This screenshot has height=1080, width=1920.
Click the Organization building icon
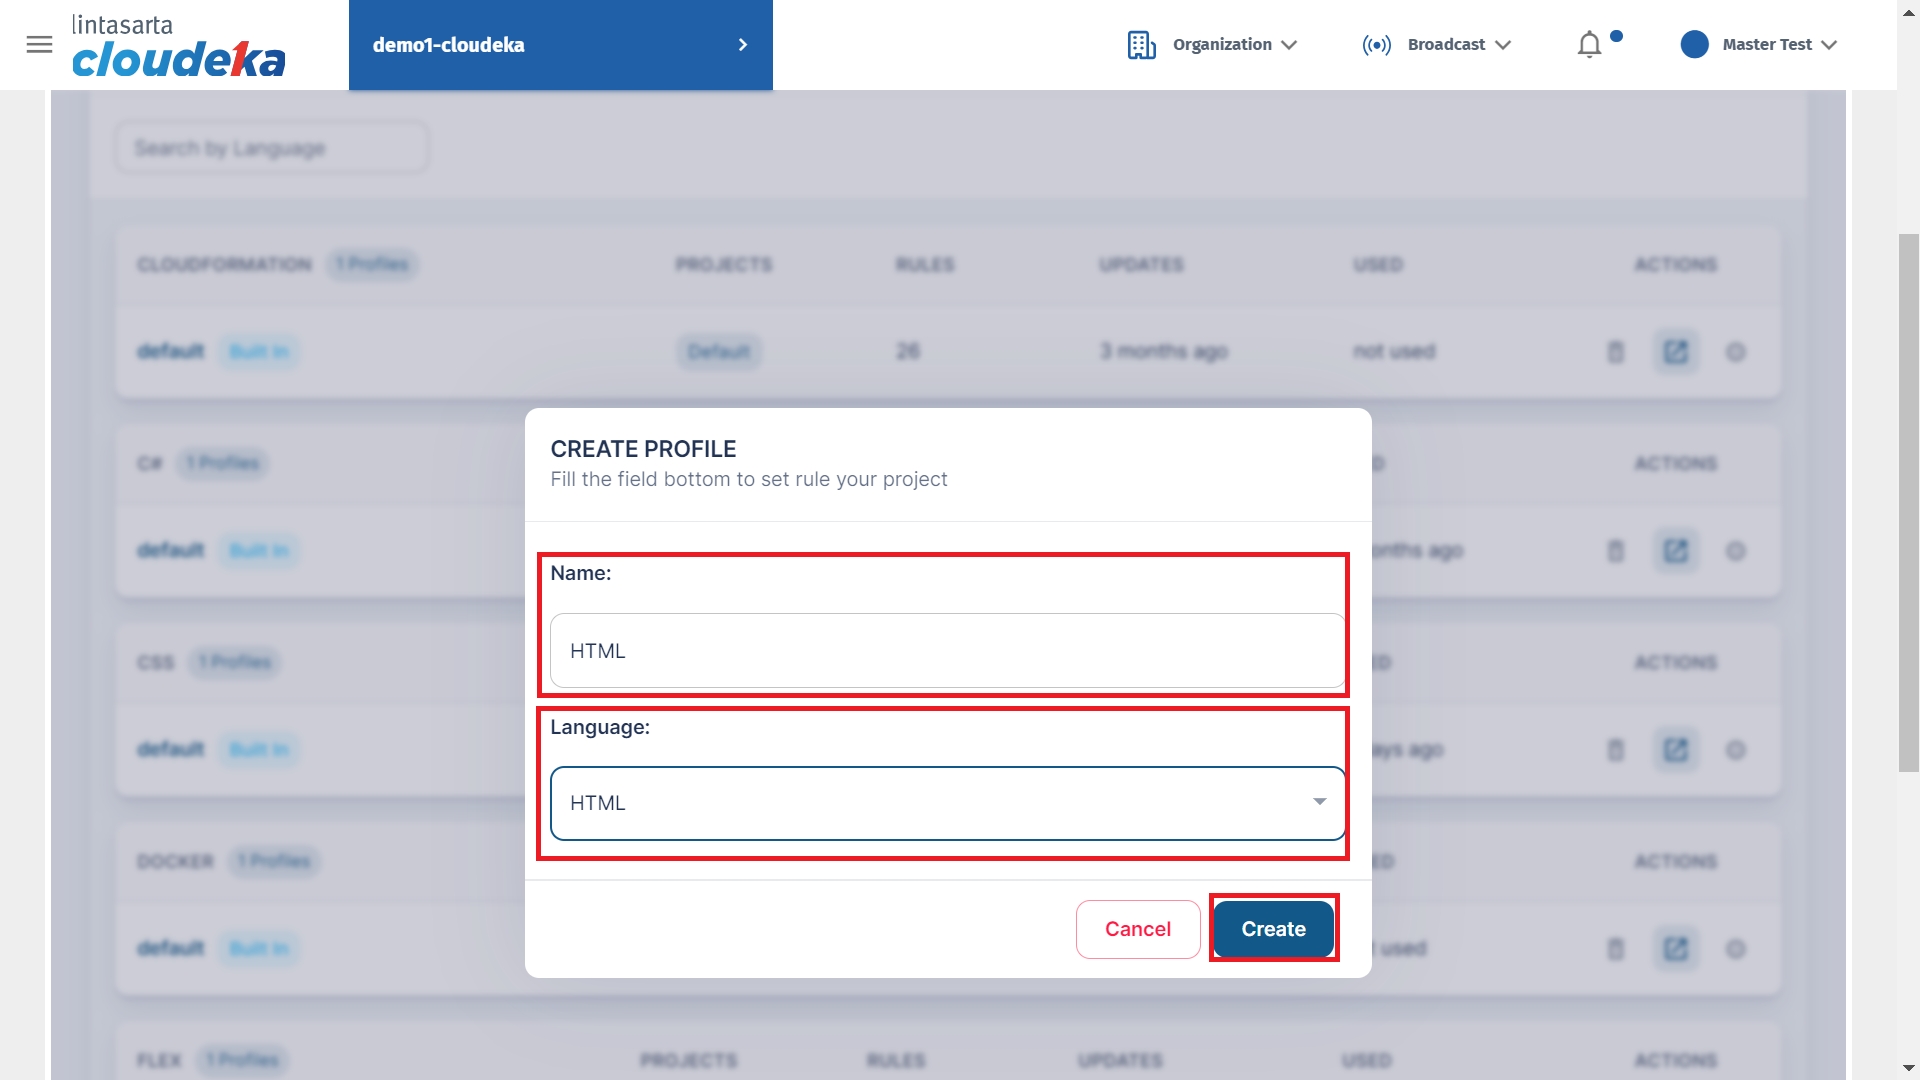click(1141, 45)
